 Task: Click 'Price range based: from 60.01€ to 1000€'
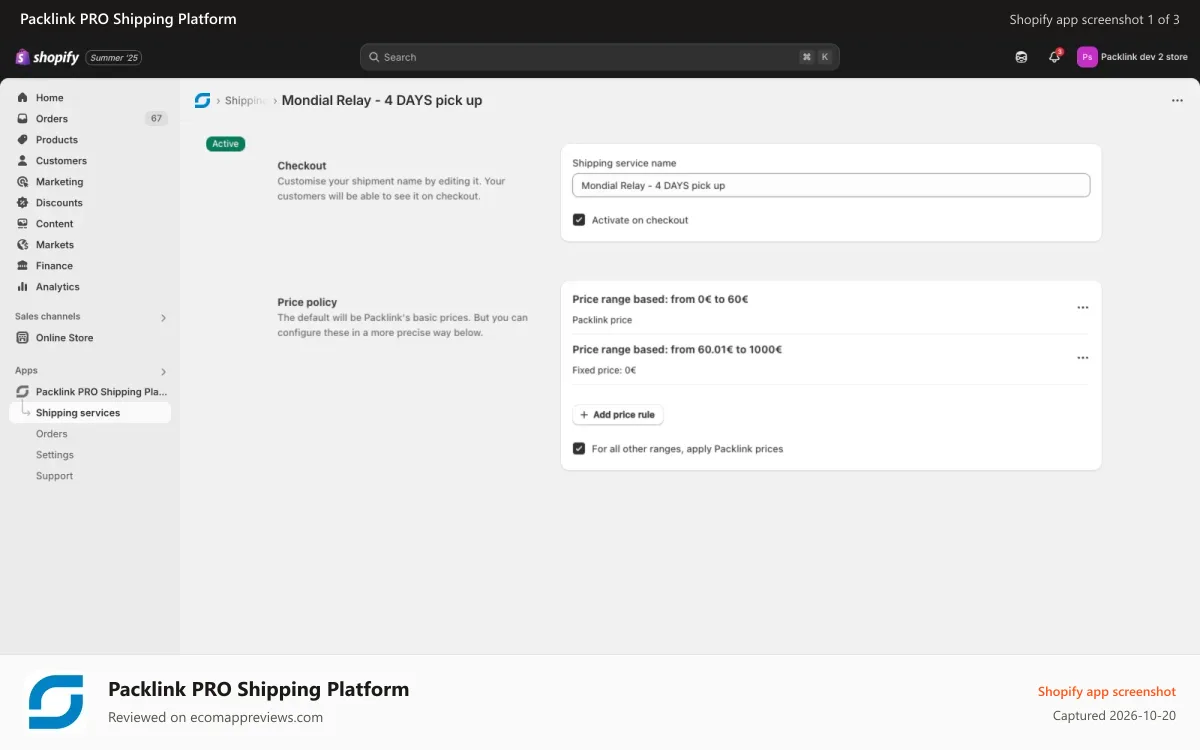click(677, 350)
